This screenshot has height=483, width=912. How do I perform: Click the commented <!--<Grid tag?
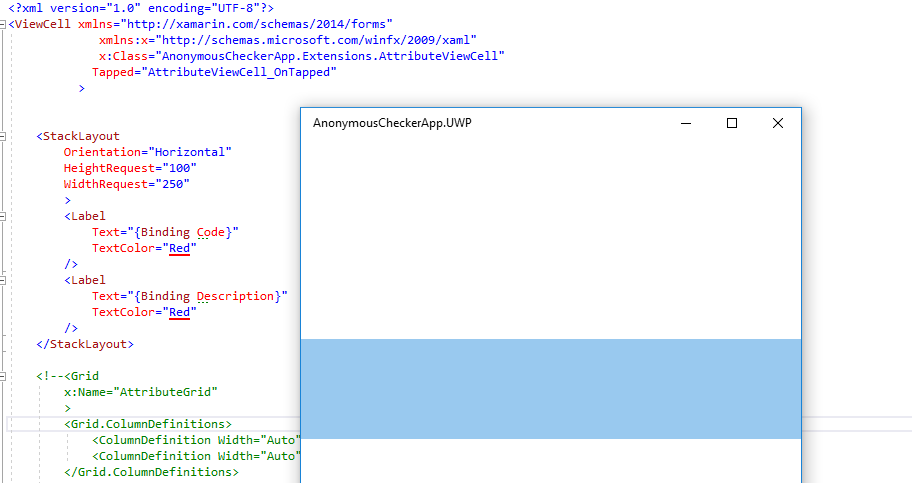67,376
